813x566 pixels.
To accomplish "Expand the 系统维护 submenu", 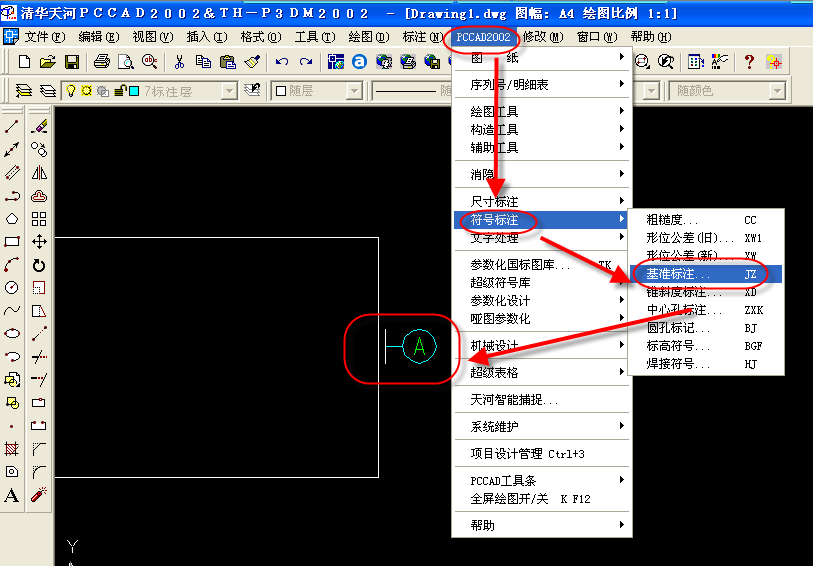I will click(x=542, y=427).
